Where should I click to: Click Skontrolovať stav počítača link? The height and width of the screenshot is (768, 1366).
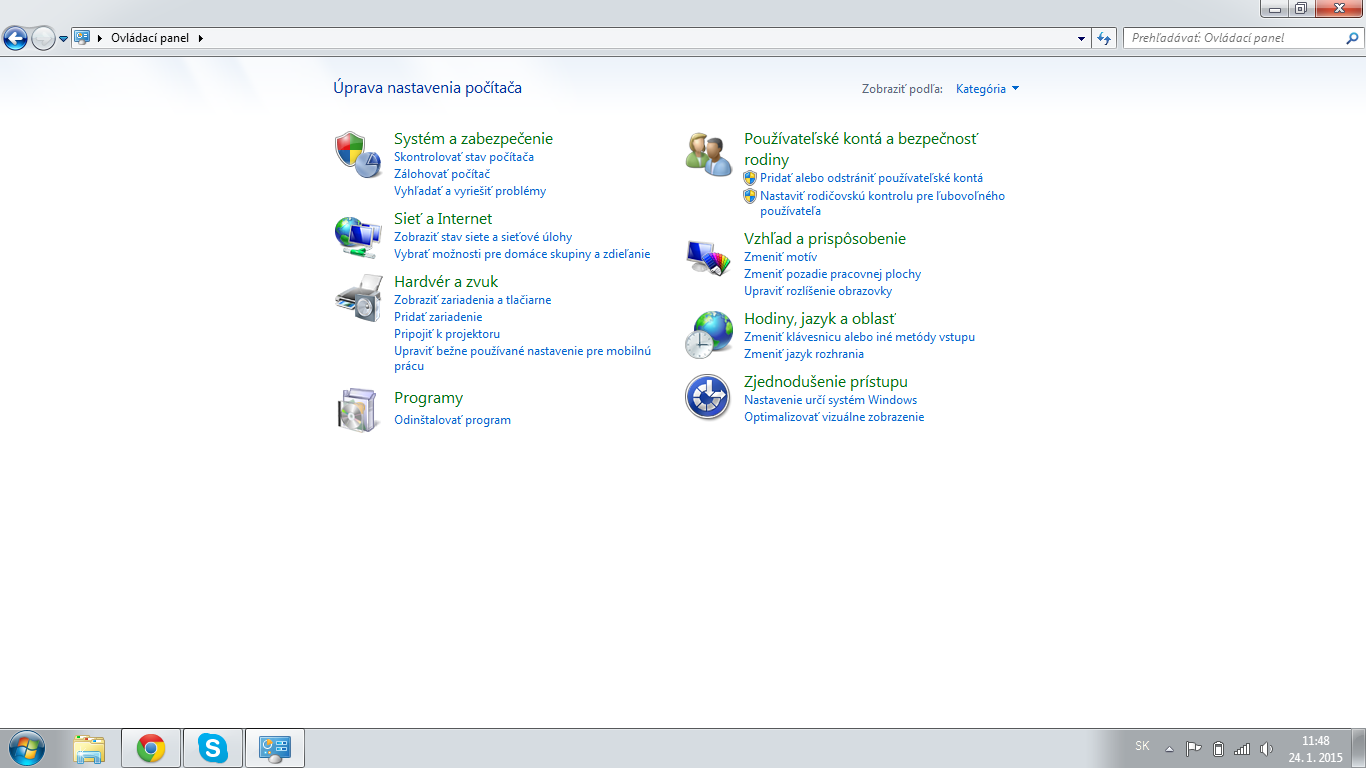[464, 157]
